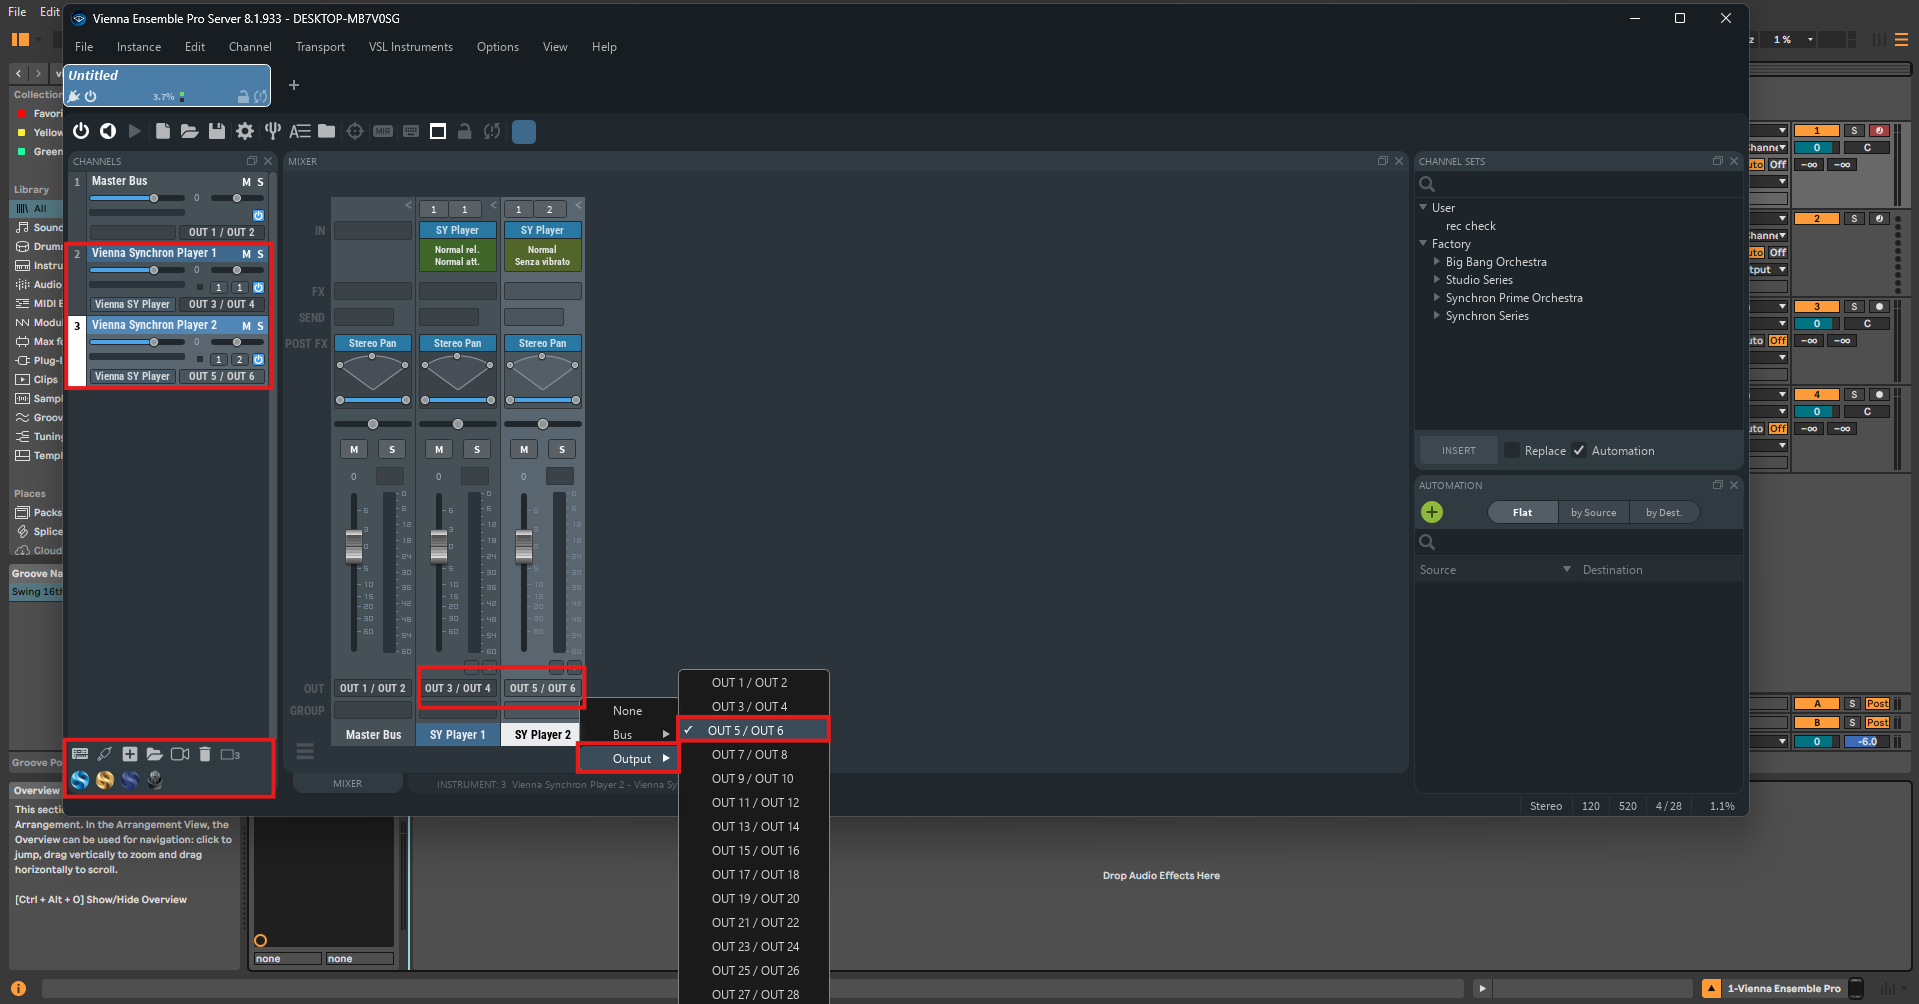Viewport: 1919px width, 1004px height.
Task: Open a project using the toolbar open-folder icon
Action: point(189,131)
